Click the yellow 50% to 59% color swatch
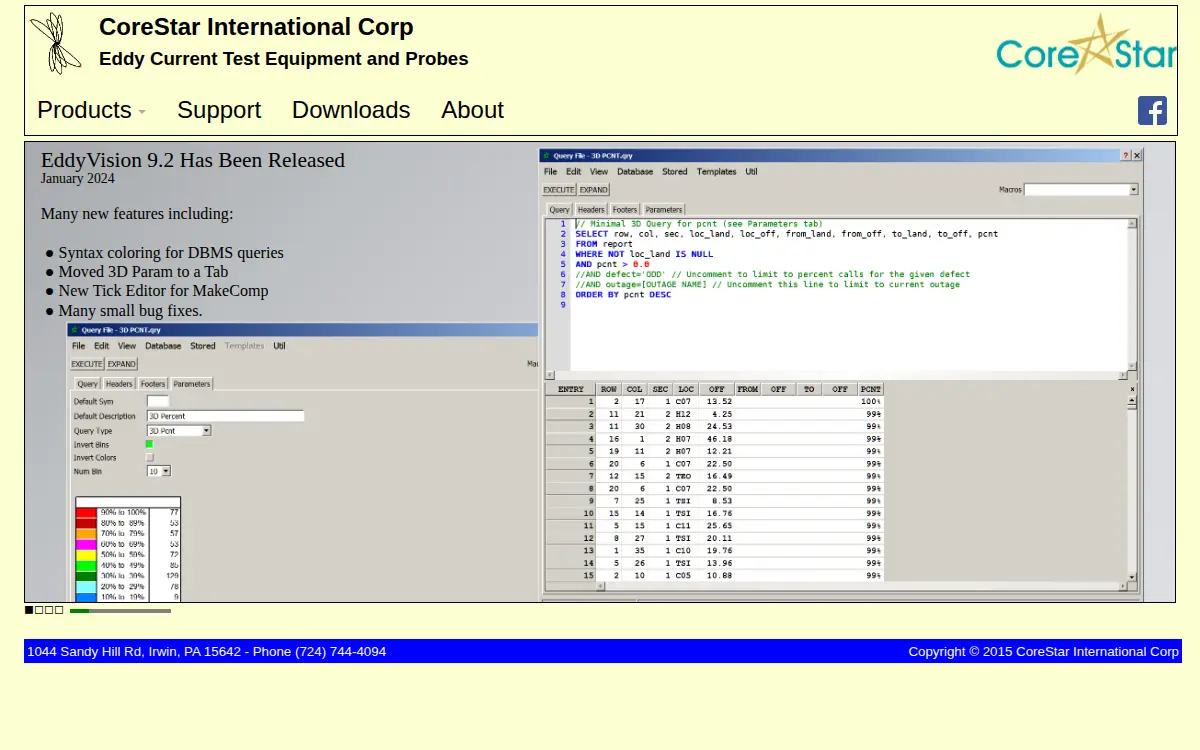 [87, 554]
